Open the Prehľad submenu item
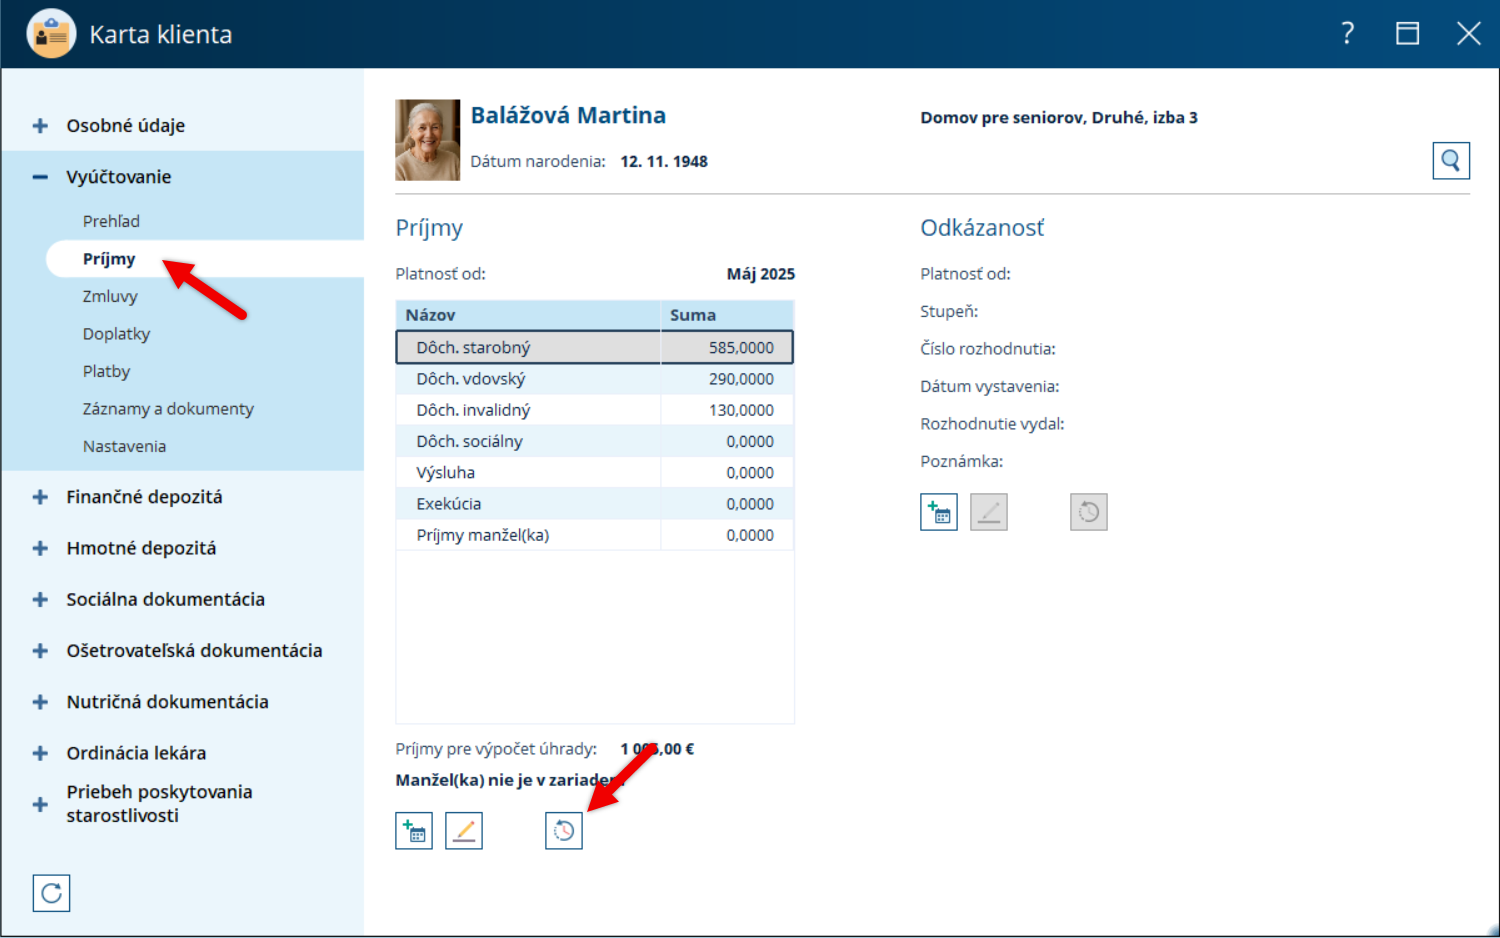 coord(111,221)
